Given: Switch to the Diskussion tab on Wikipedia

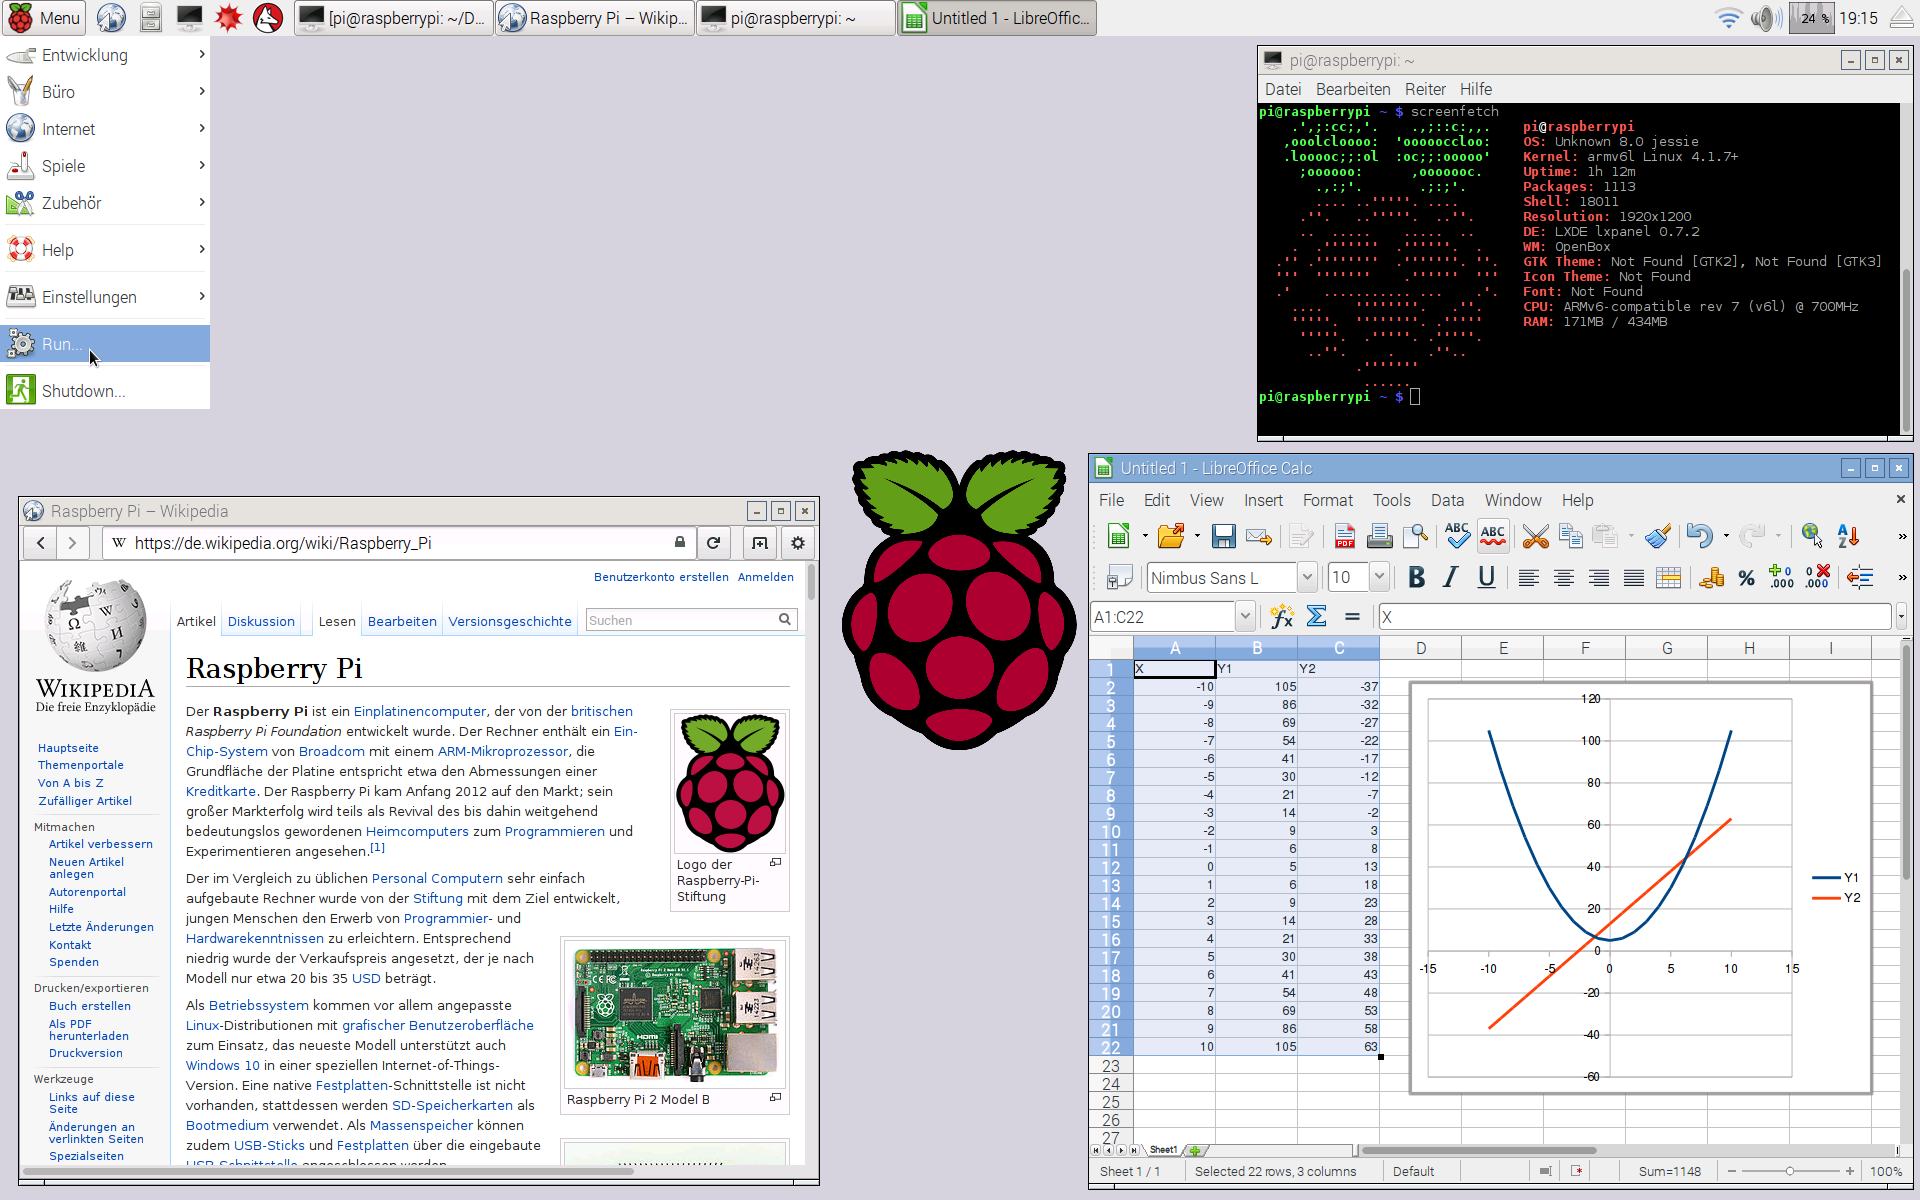Looking at the screenshot, I should point(260,621).
